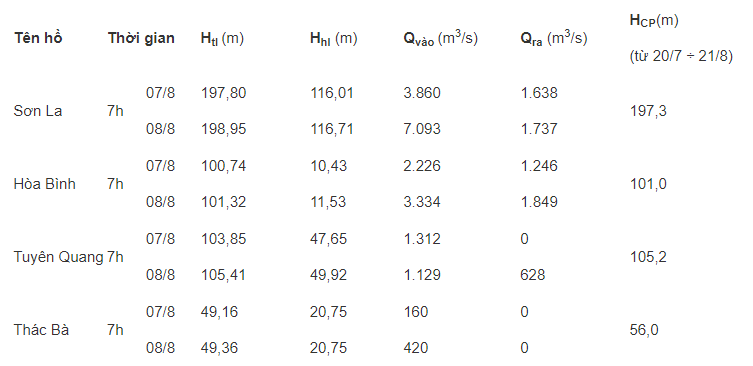Click the 49,92 downstream level value
The height and width of the screenshot is (366, 753).
(328, 275)
